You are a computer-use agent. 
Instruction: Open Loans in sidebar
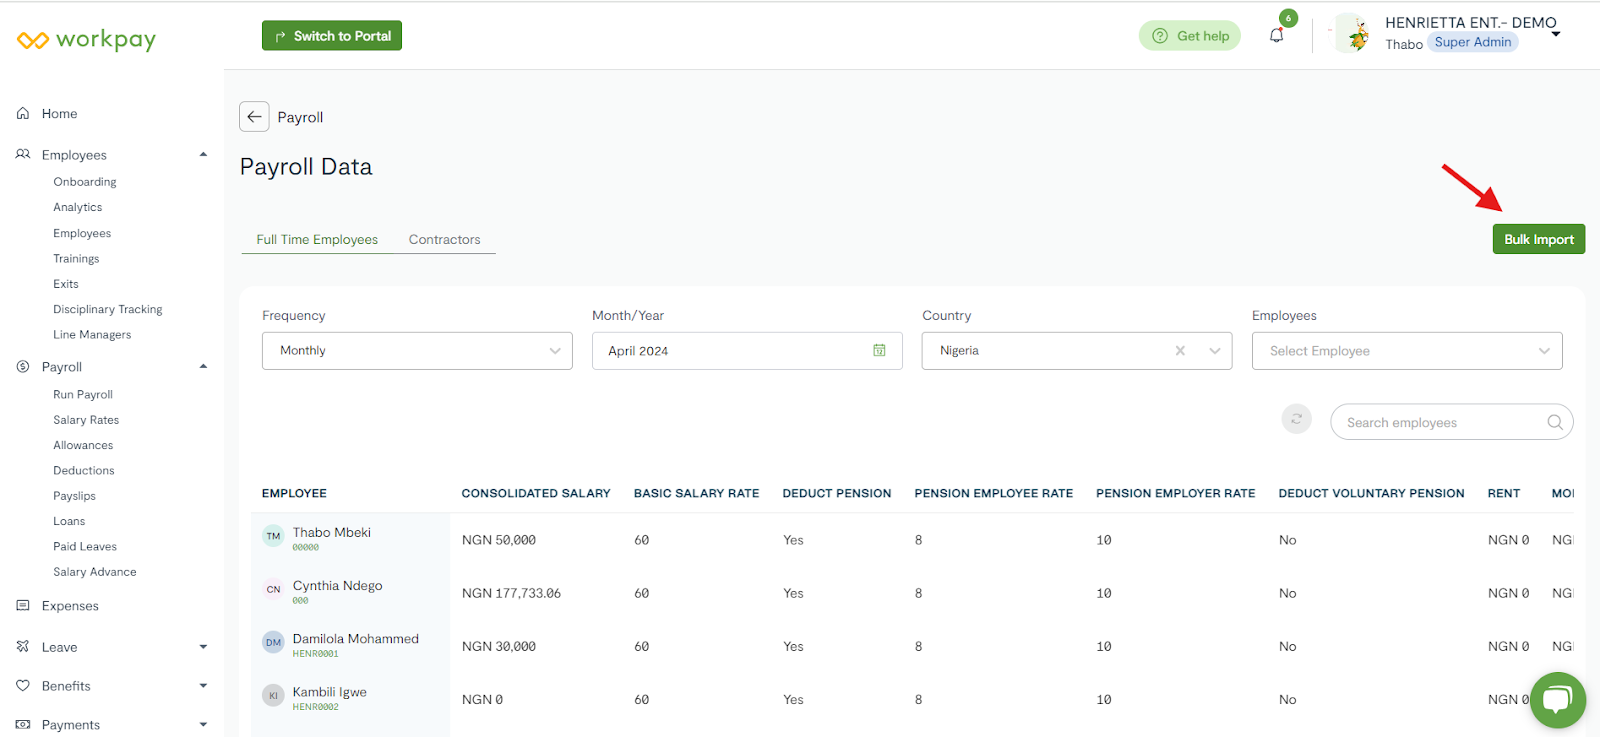click(69, 522)
